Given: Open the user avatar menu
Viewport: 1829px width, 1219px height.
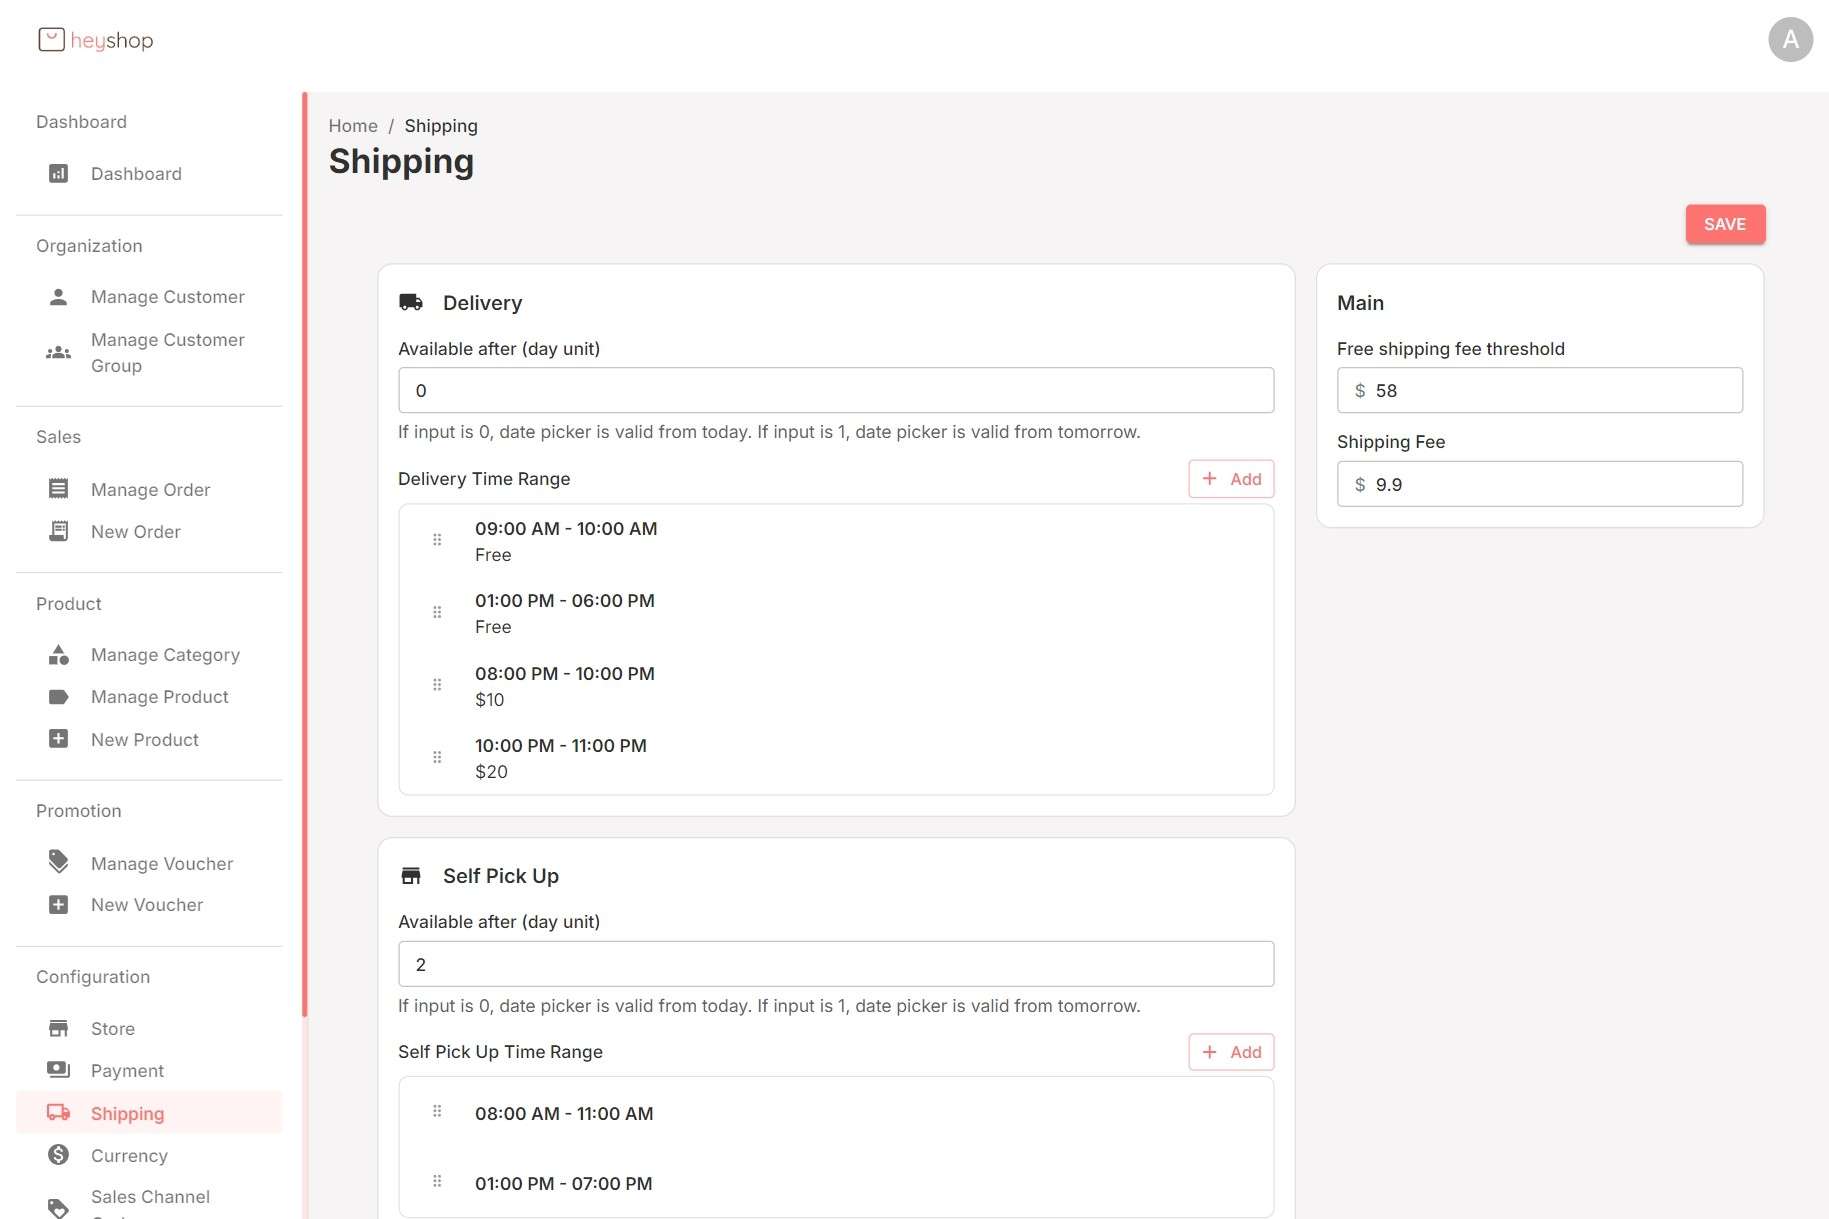Looking at the screenshot, I should [x=1789, y=40].
